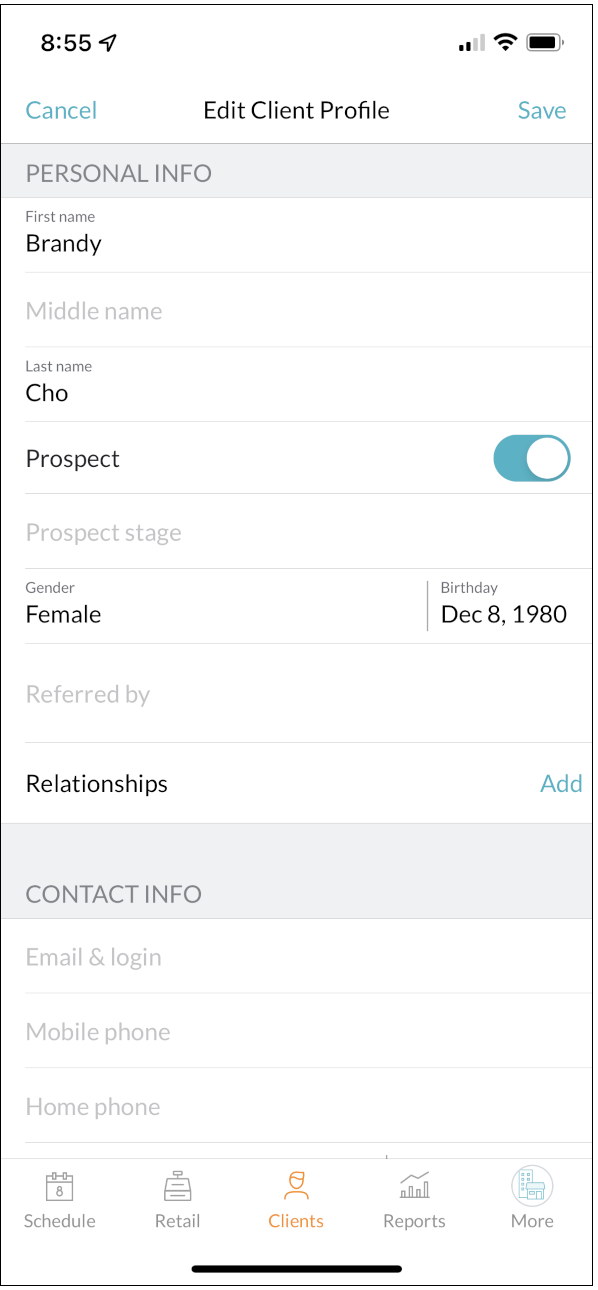598x1290 pixels.
Task: Tap the Wi-Fi icon in status bar
Action: tap(505, 42)
